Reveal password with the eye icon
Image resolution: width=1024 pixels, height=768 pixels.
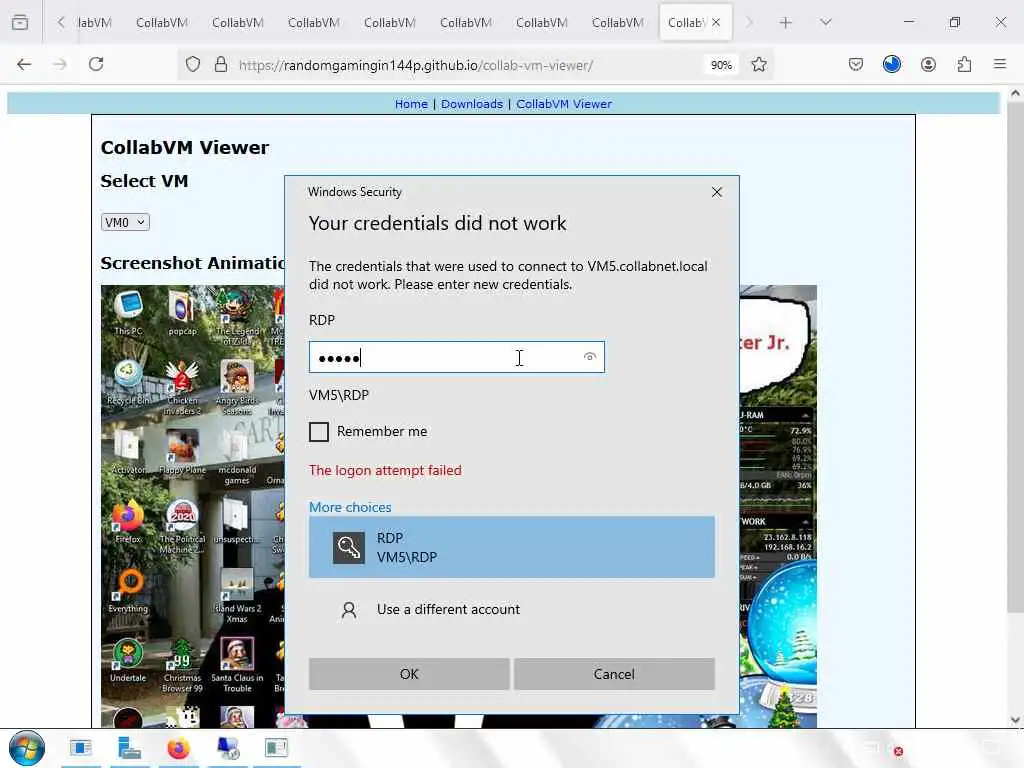click(590, 357)
